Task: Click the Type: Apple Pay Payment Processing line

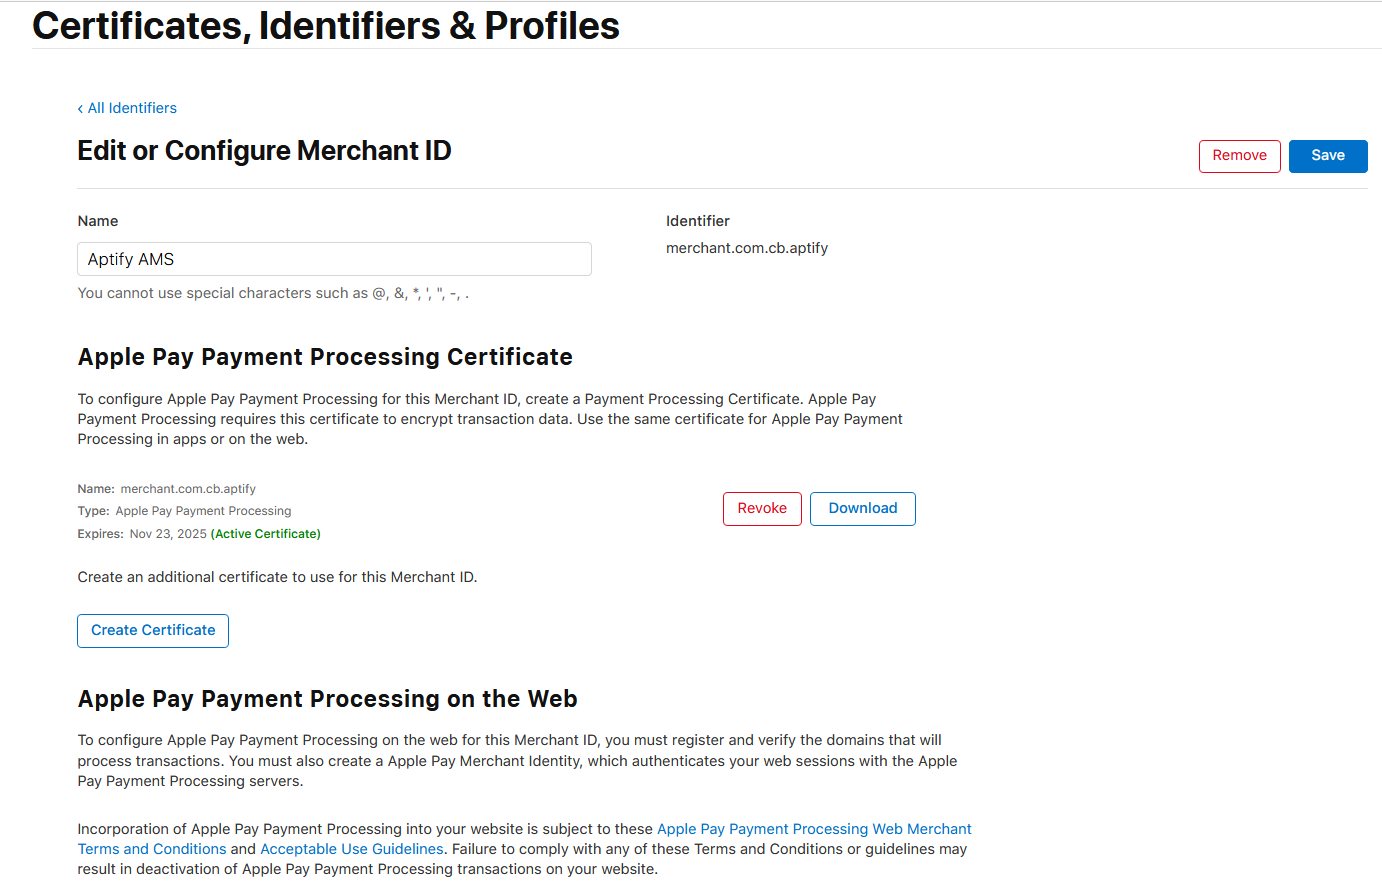Action: [x=185, y=511]
